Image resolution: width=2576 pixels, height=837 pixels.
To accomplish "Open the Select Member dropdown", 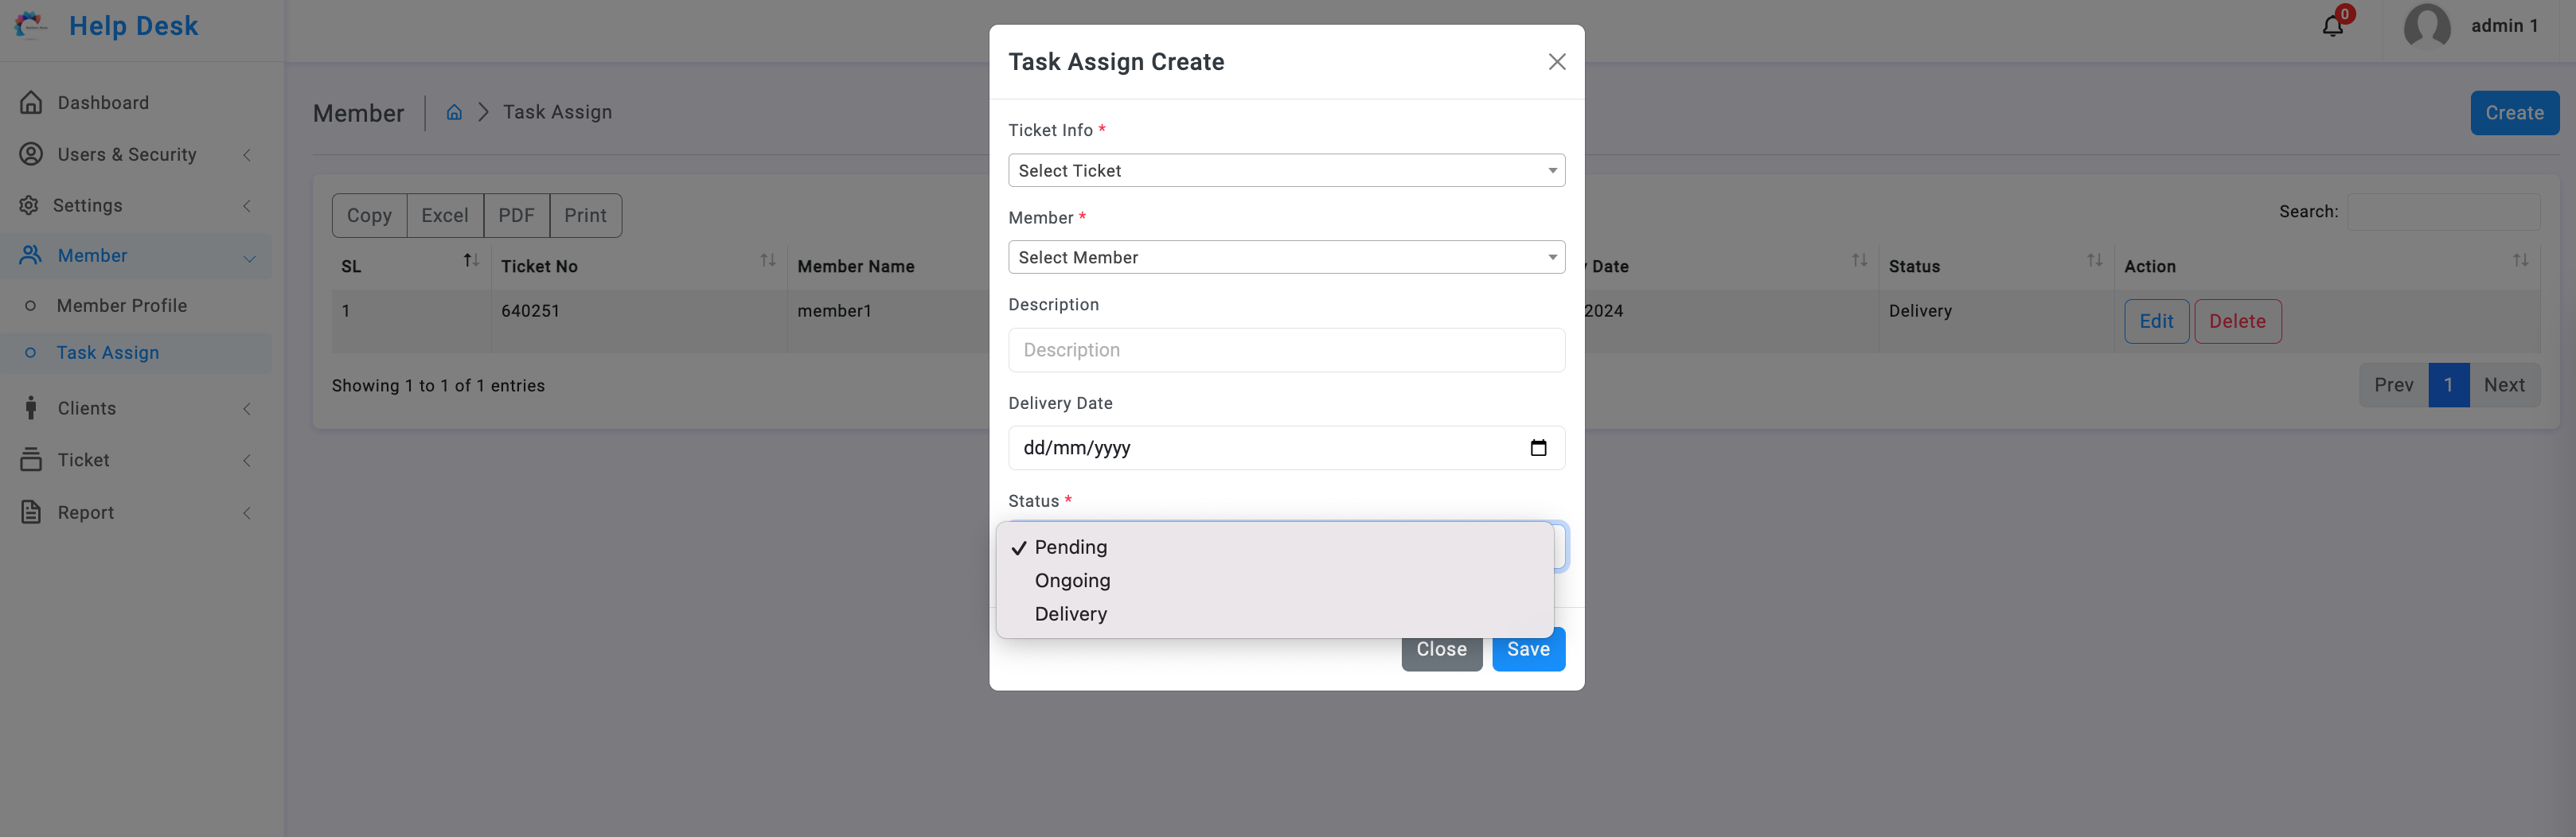I will click(x=1286, y=257).
